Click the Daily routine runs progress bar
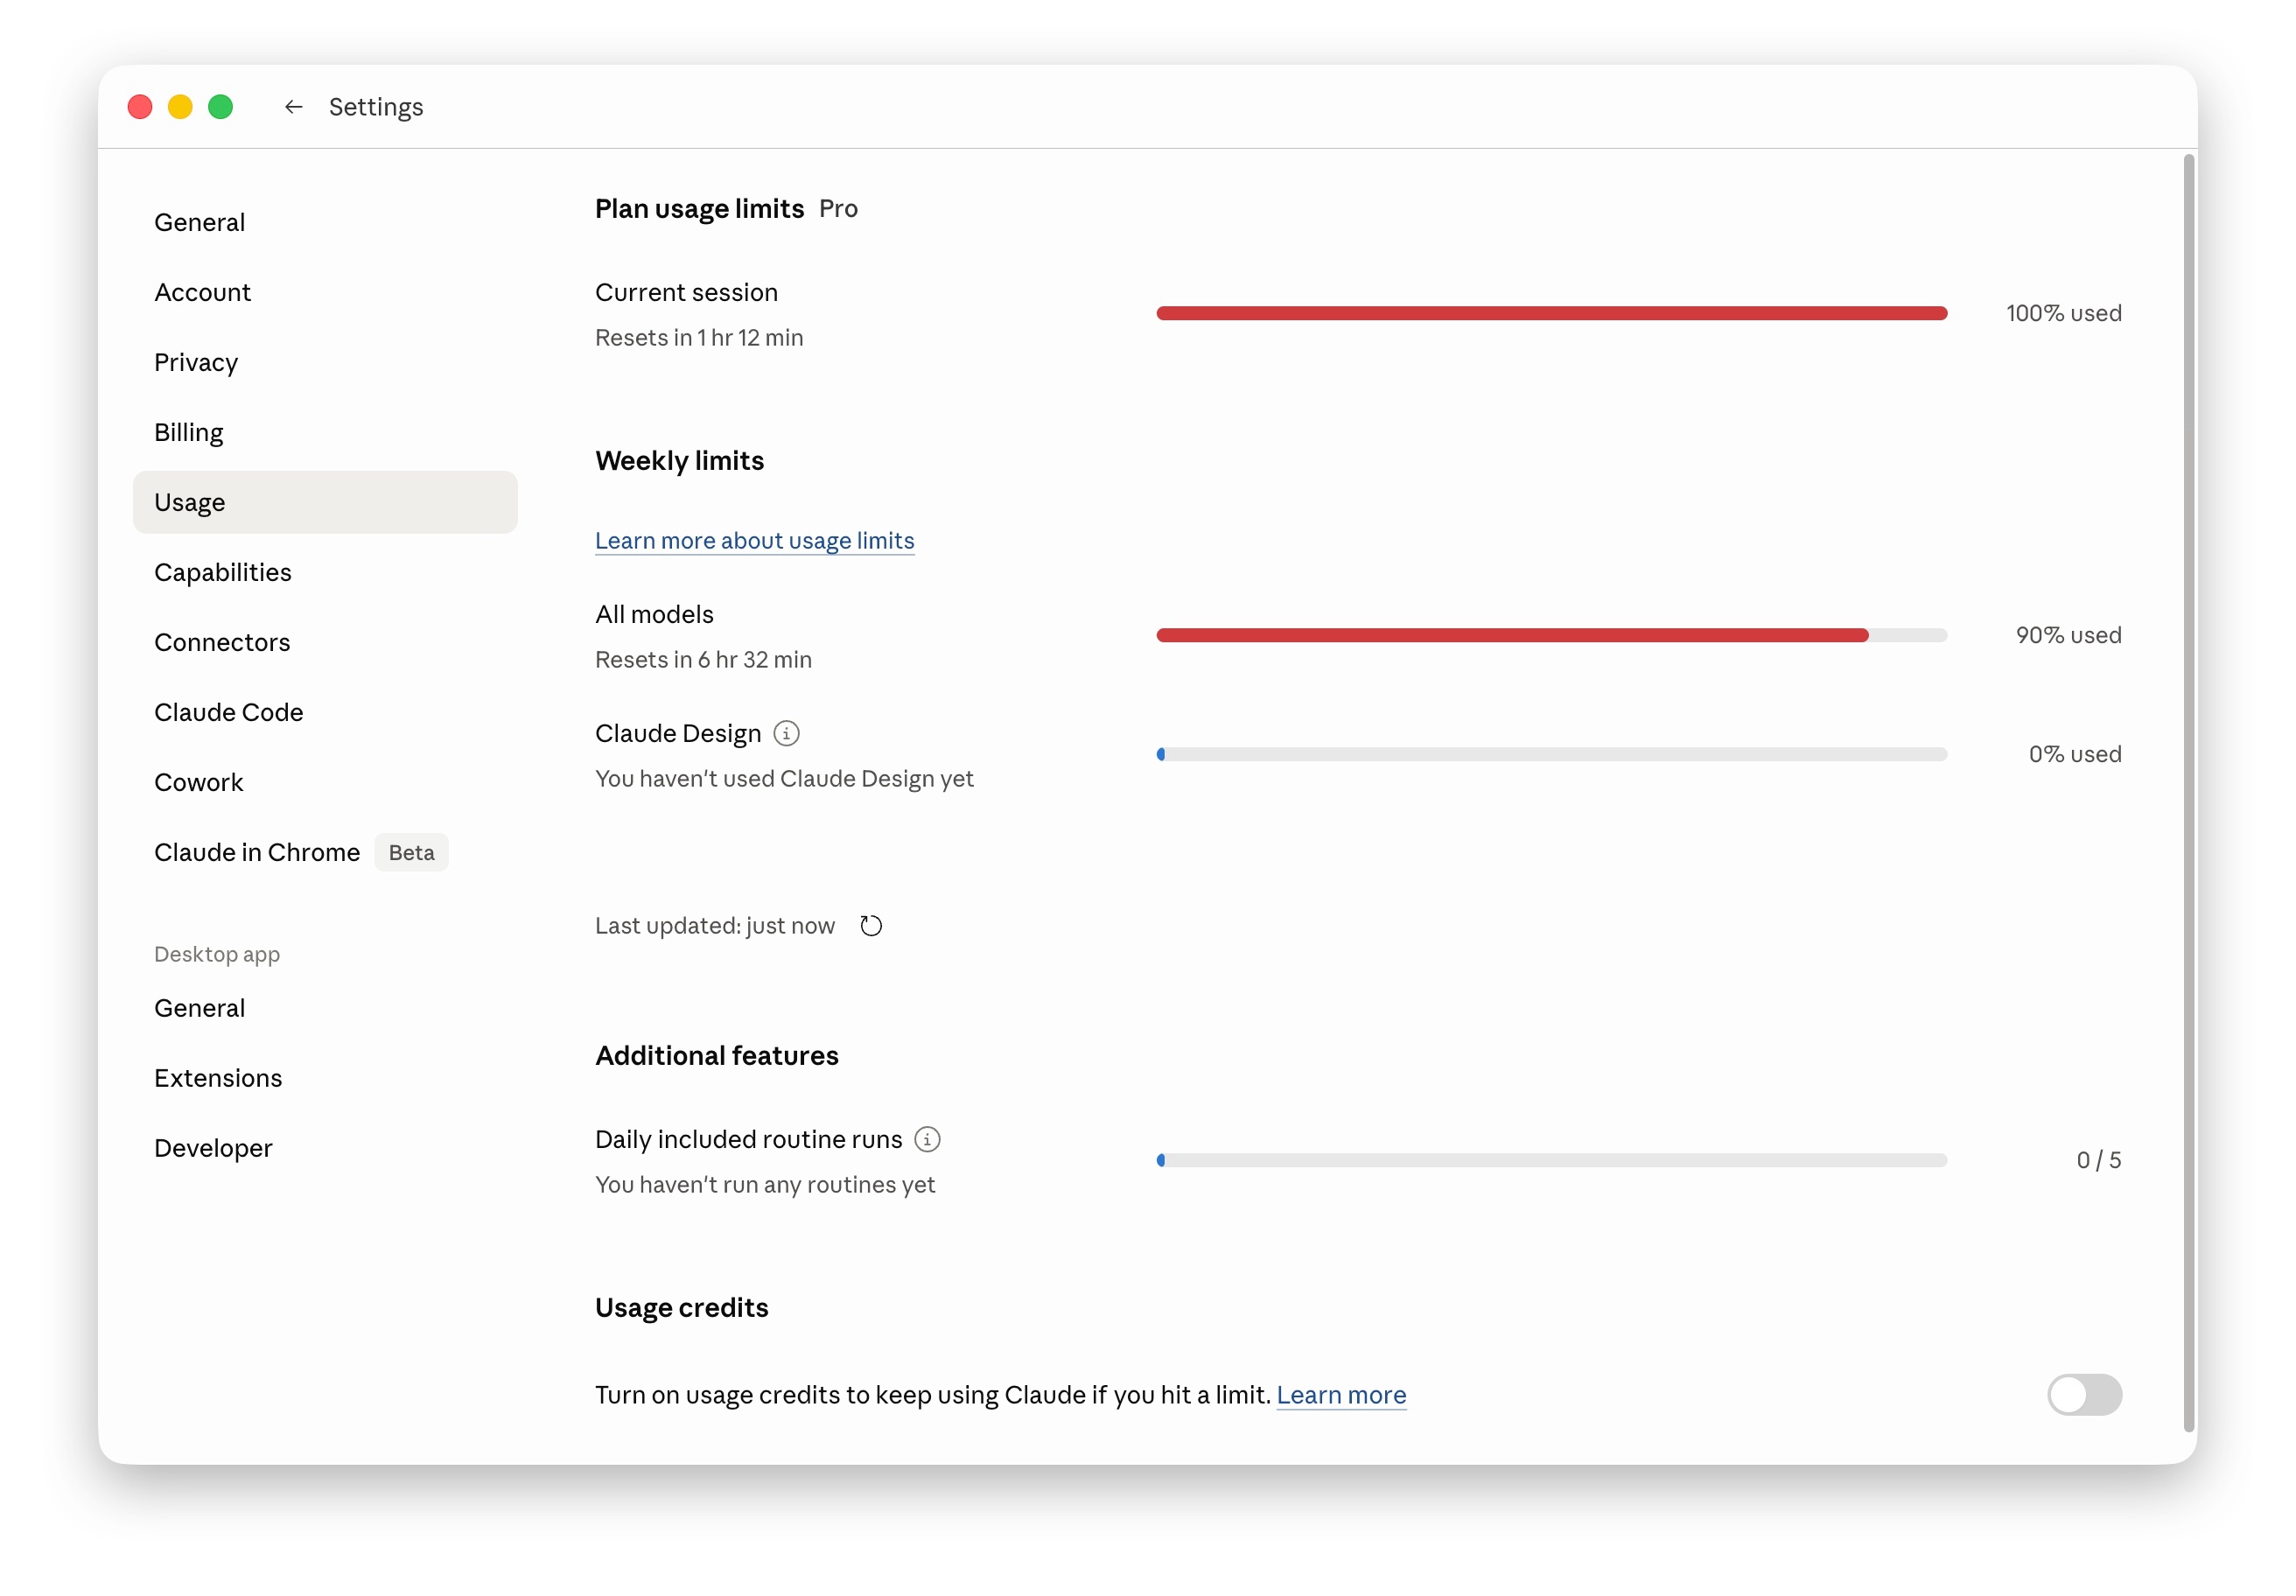2296x1596 pixels. (1551, 1161)
